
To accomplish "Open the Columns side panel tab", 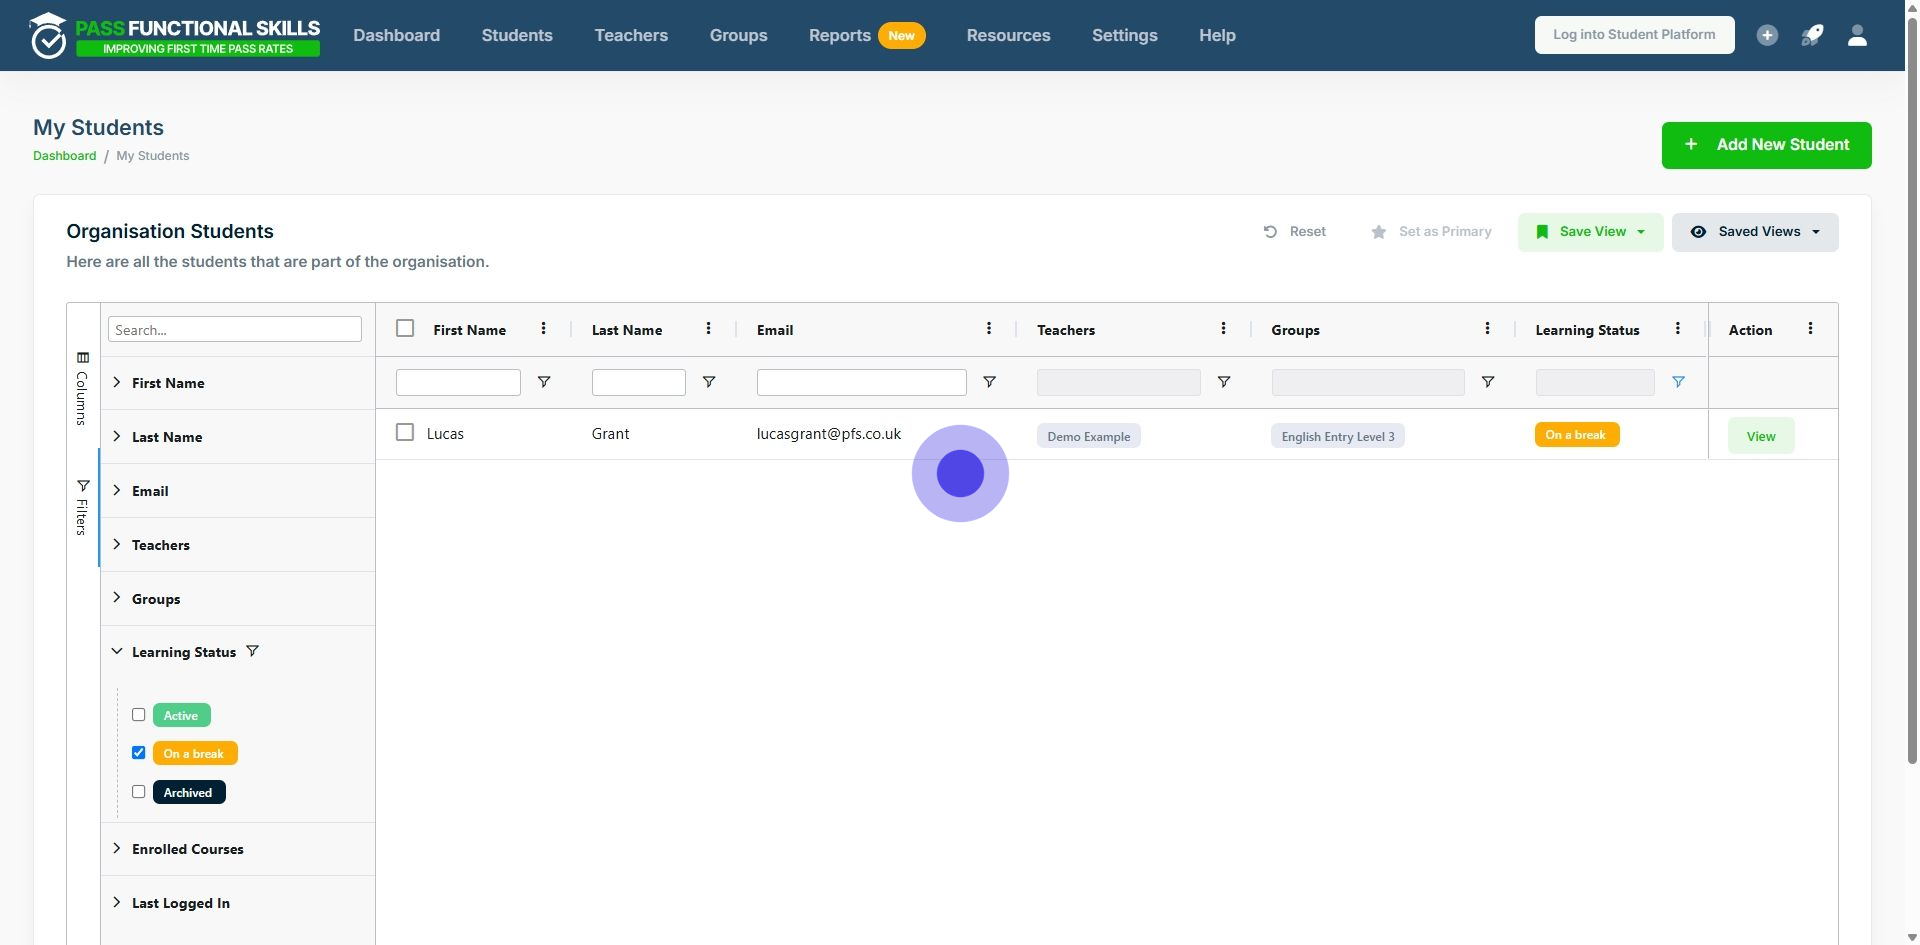I will [x=82, y=389].
